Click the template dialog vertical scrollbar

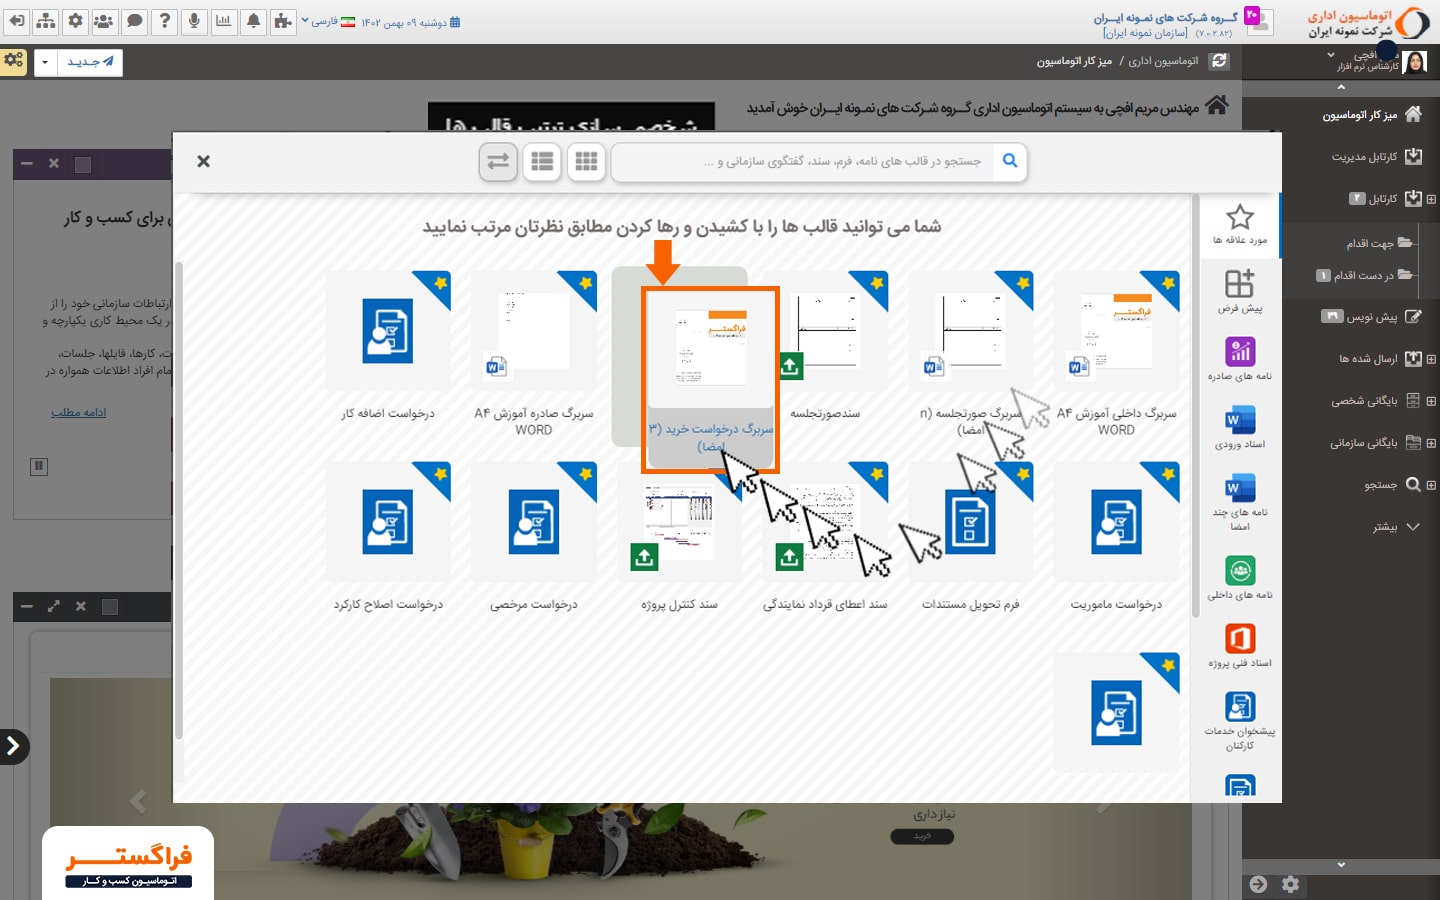[1195, 400]
